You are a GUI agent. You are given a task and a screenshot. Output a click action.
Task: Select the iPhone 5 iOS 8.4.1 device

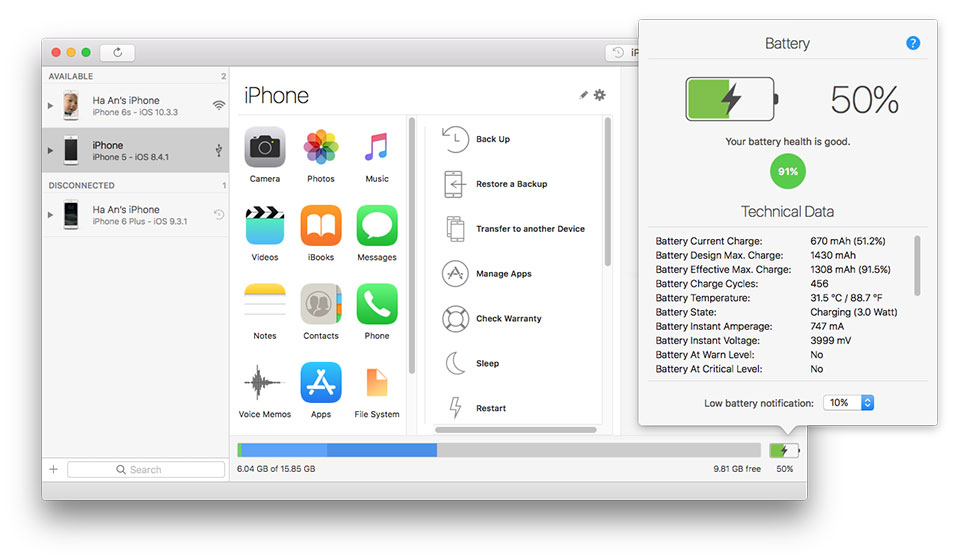coord(135,150)
